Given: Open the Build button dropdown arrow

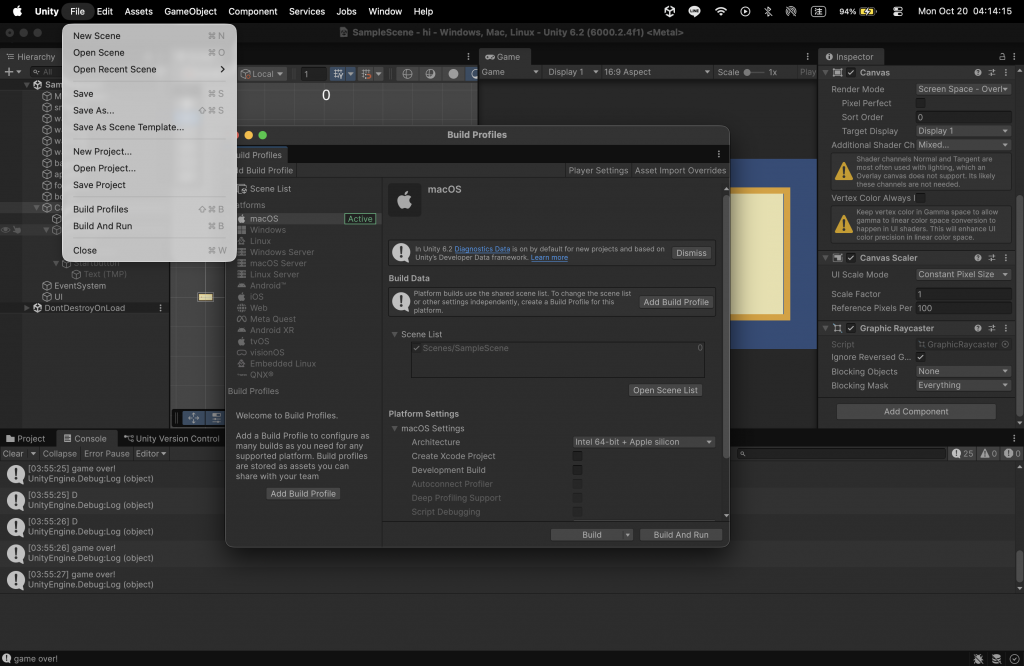Looking at the screenshot, I should (628, 535).
